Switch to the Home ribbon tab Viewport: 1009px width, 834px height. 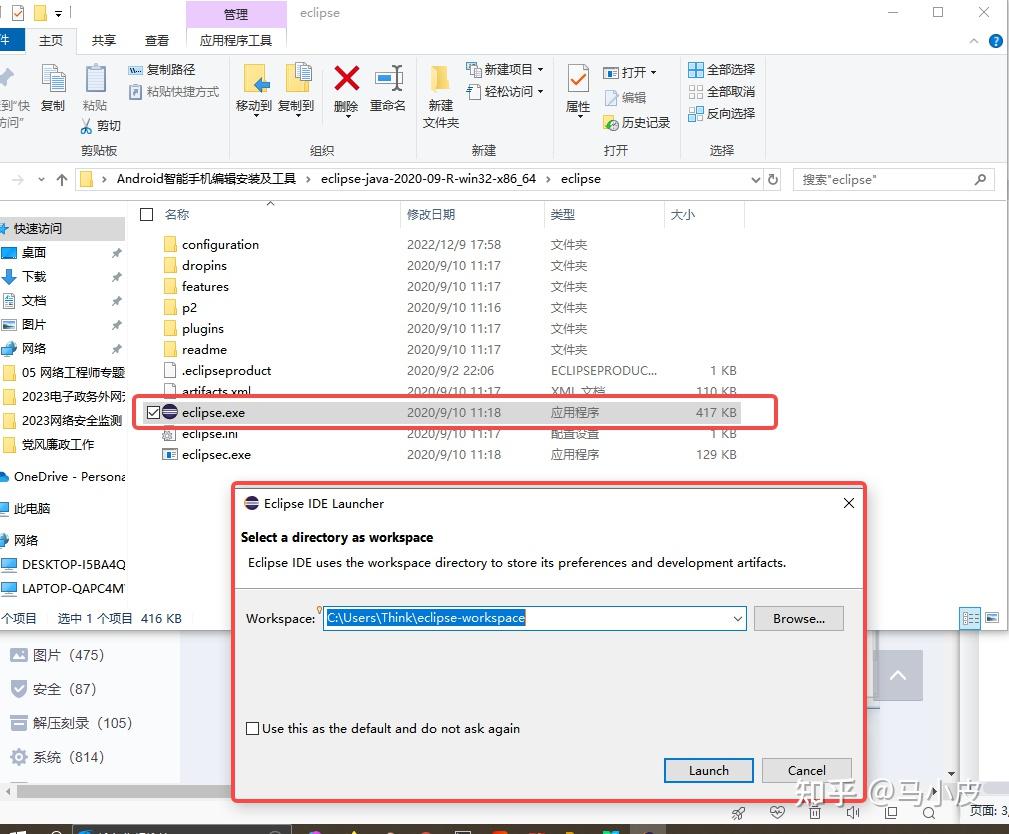pyautogui.click(x=51, y=41)
